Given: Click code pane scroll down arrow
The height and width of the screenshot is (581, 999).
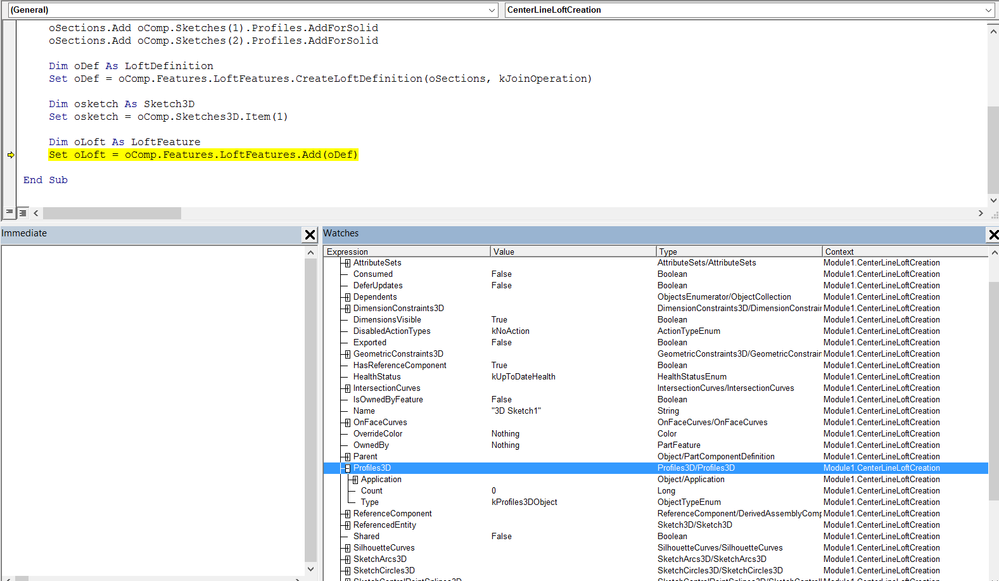Looking at the screenshot, I should pos(993,200).
